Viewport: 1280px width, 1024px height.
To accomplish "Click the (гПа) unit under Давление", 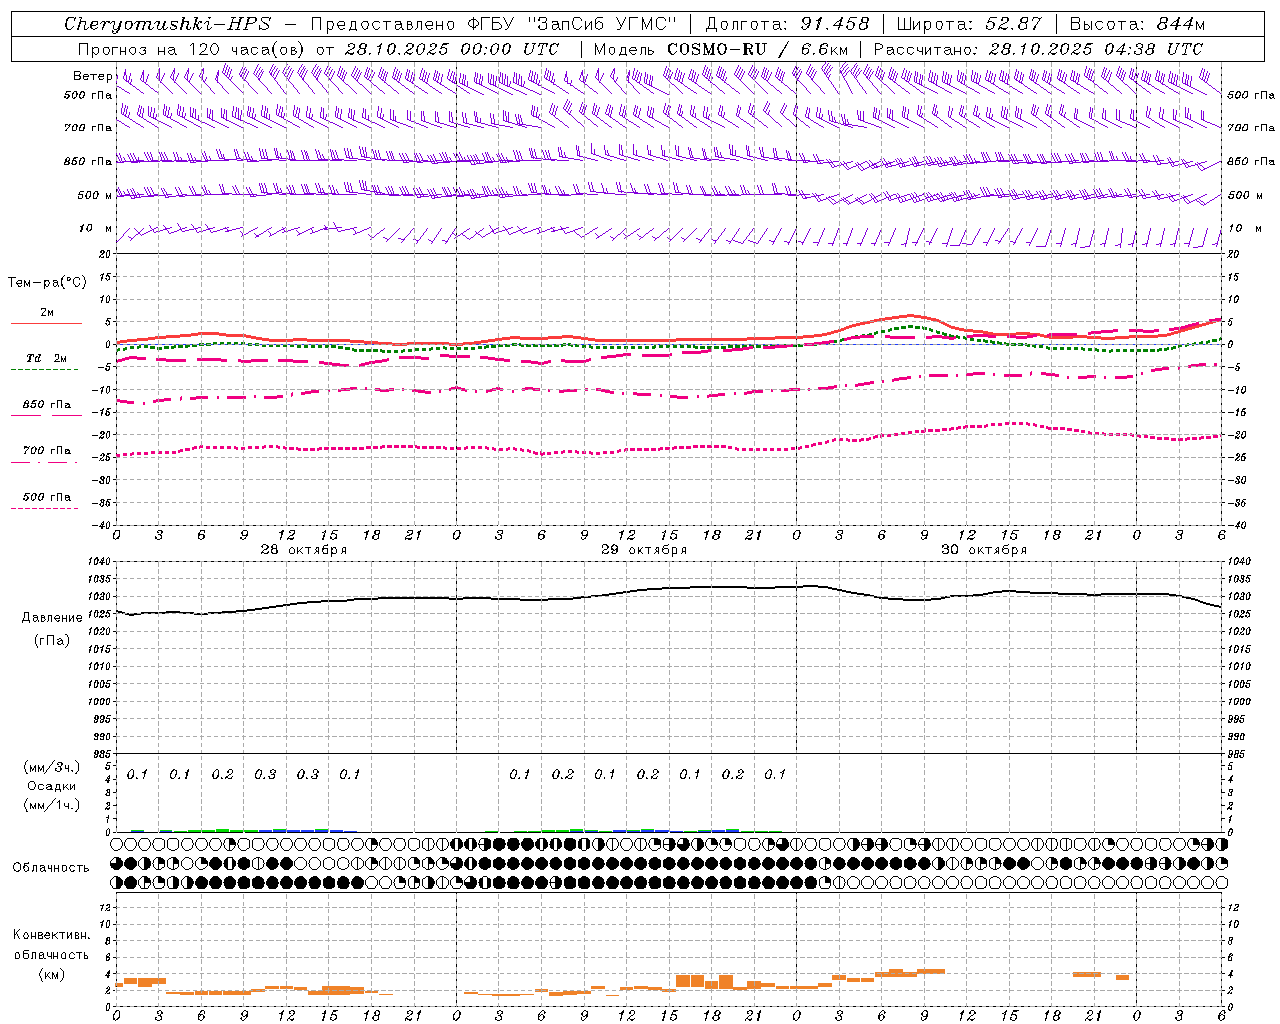I will pyautogui.click(x=52, y=641).
